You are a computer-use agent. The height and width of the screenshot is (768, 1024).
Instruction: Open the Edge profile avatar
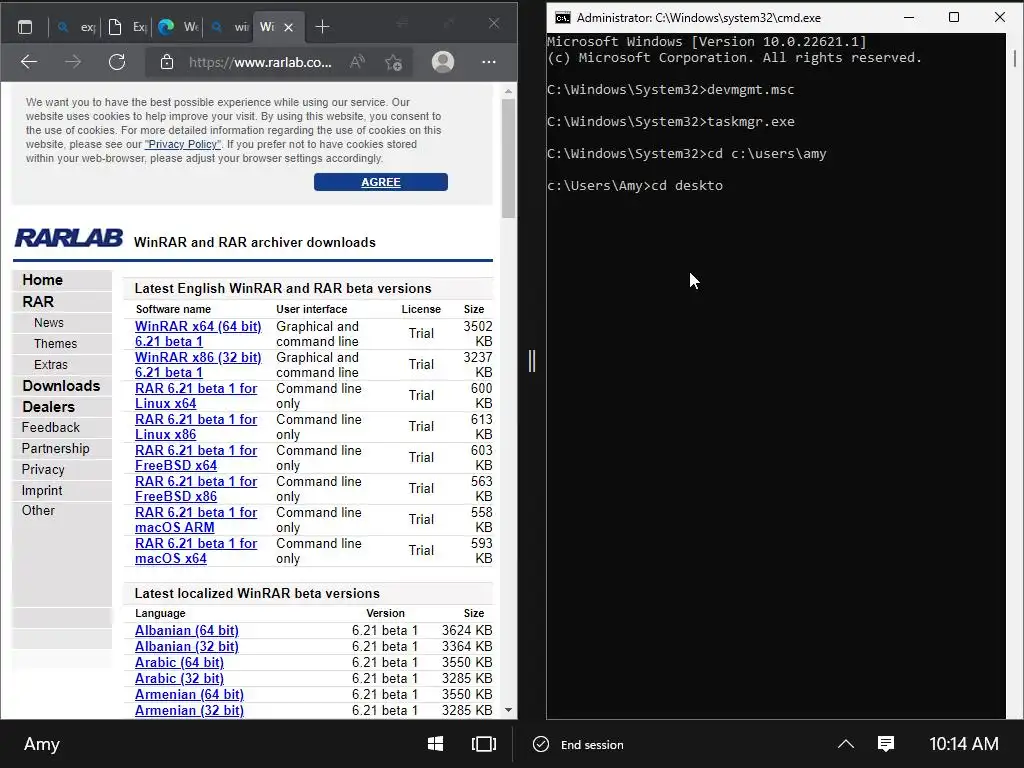(443, 62)
